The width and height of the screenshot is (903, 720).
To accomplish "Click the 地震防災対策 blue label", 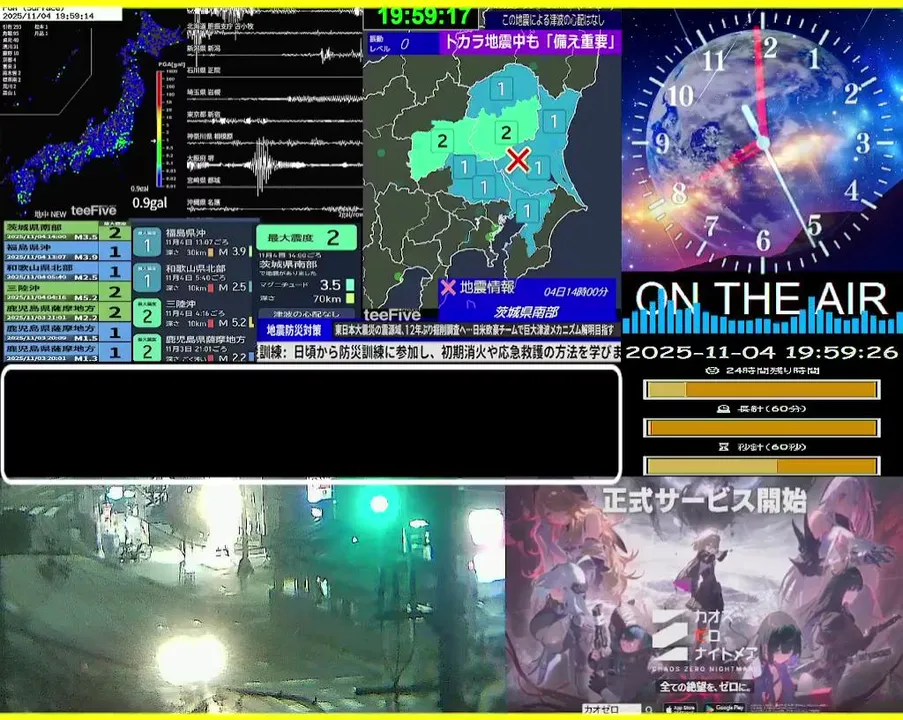I will point(294,331).
